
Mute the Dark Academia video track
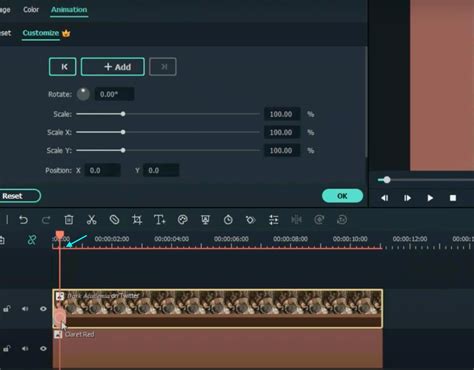(25, 309)
